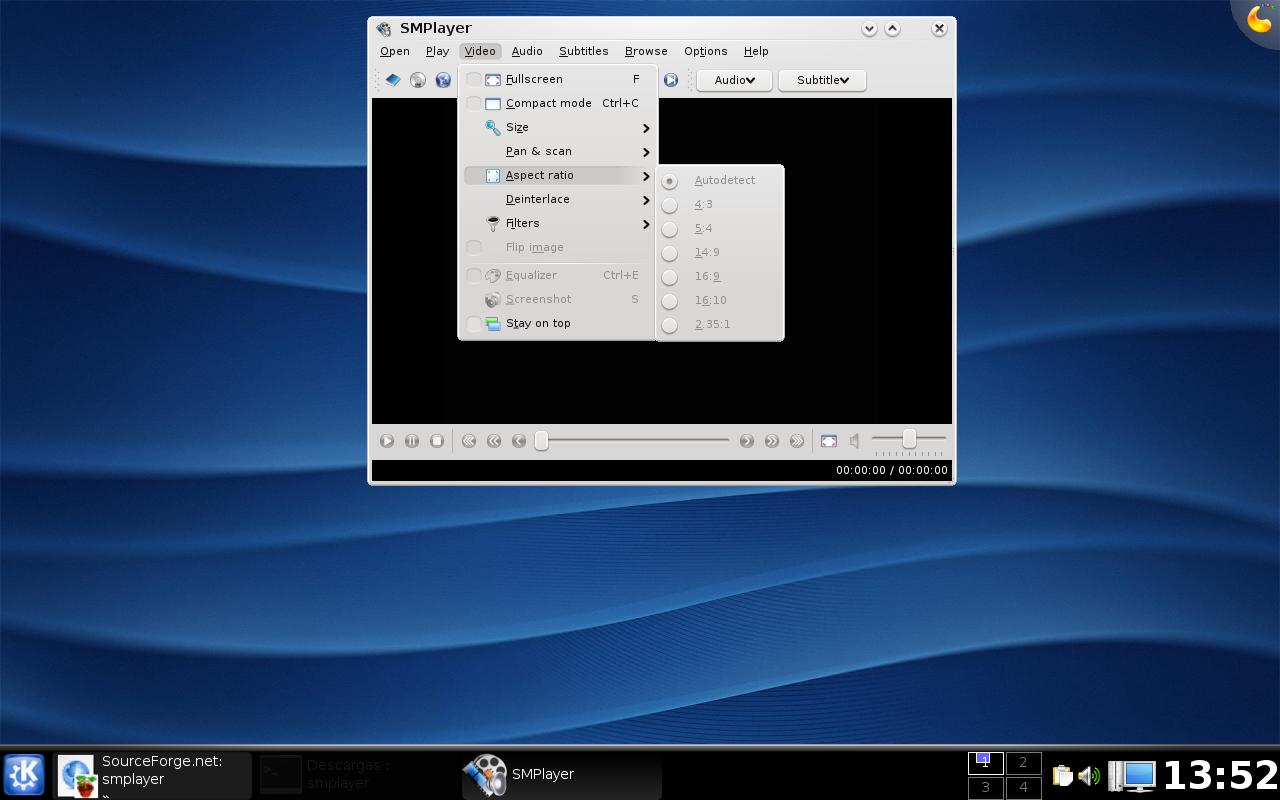Expand the Deinterlace submenu

[646, 200]
